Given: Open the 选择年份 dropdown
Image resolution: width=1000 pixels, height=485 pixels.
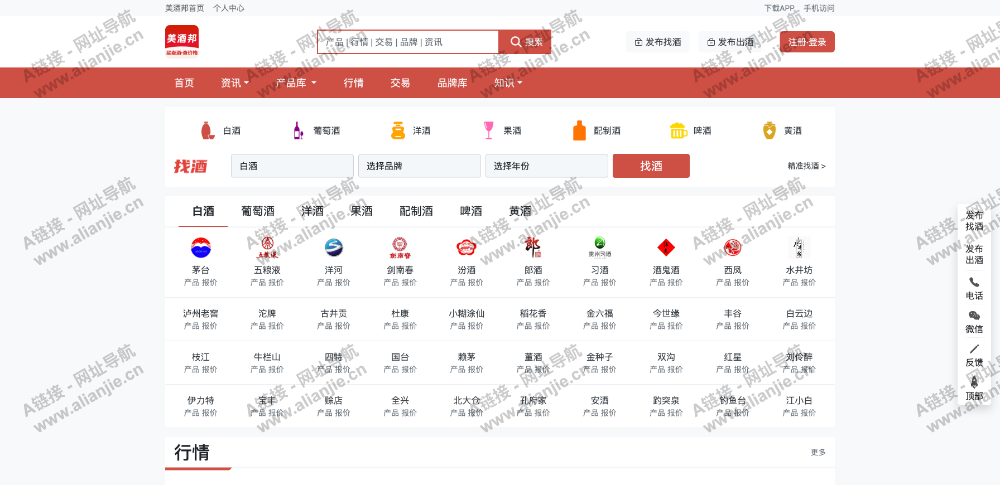Looking at the screenshot, I should pos(547,166).
